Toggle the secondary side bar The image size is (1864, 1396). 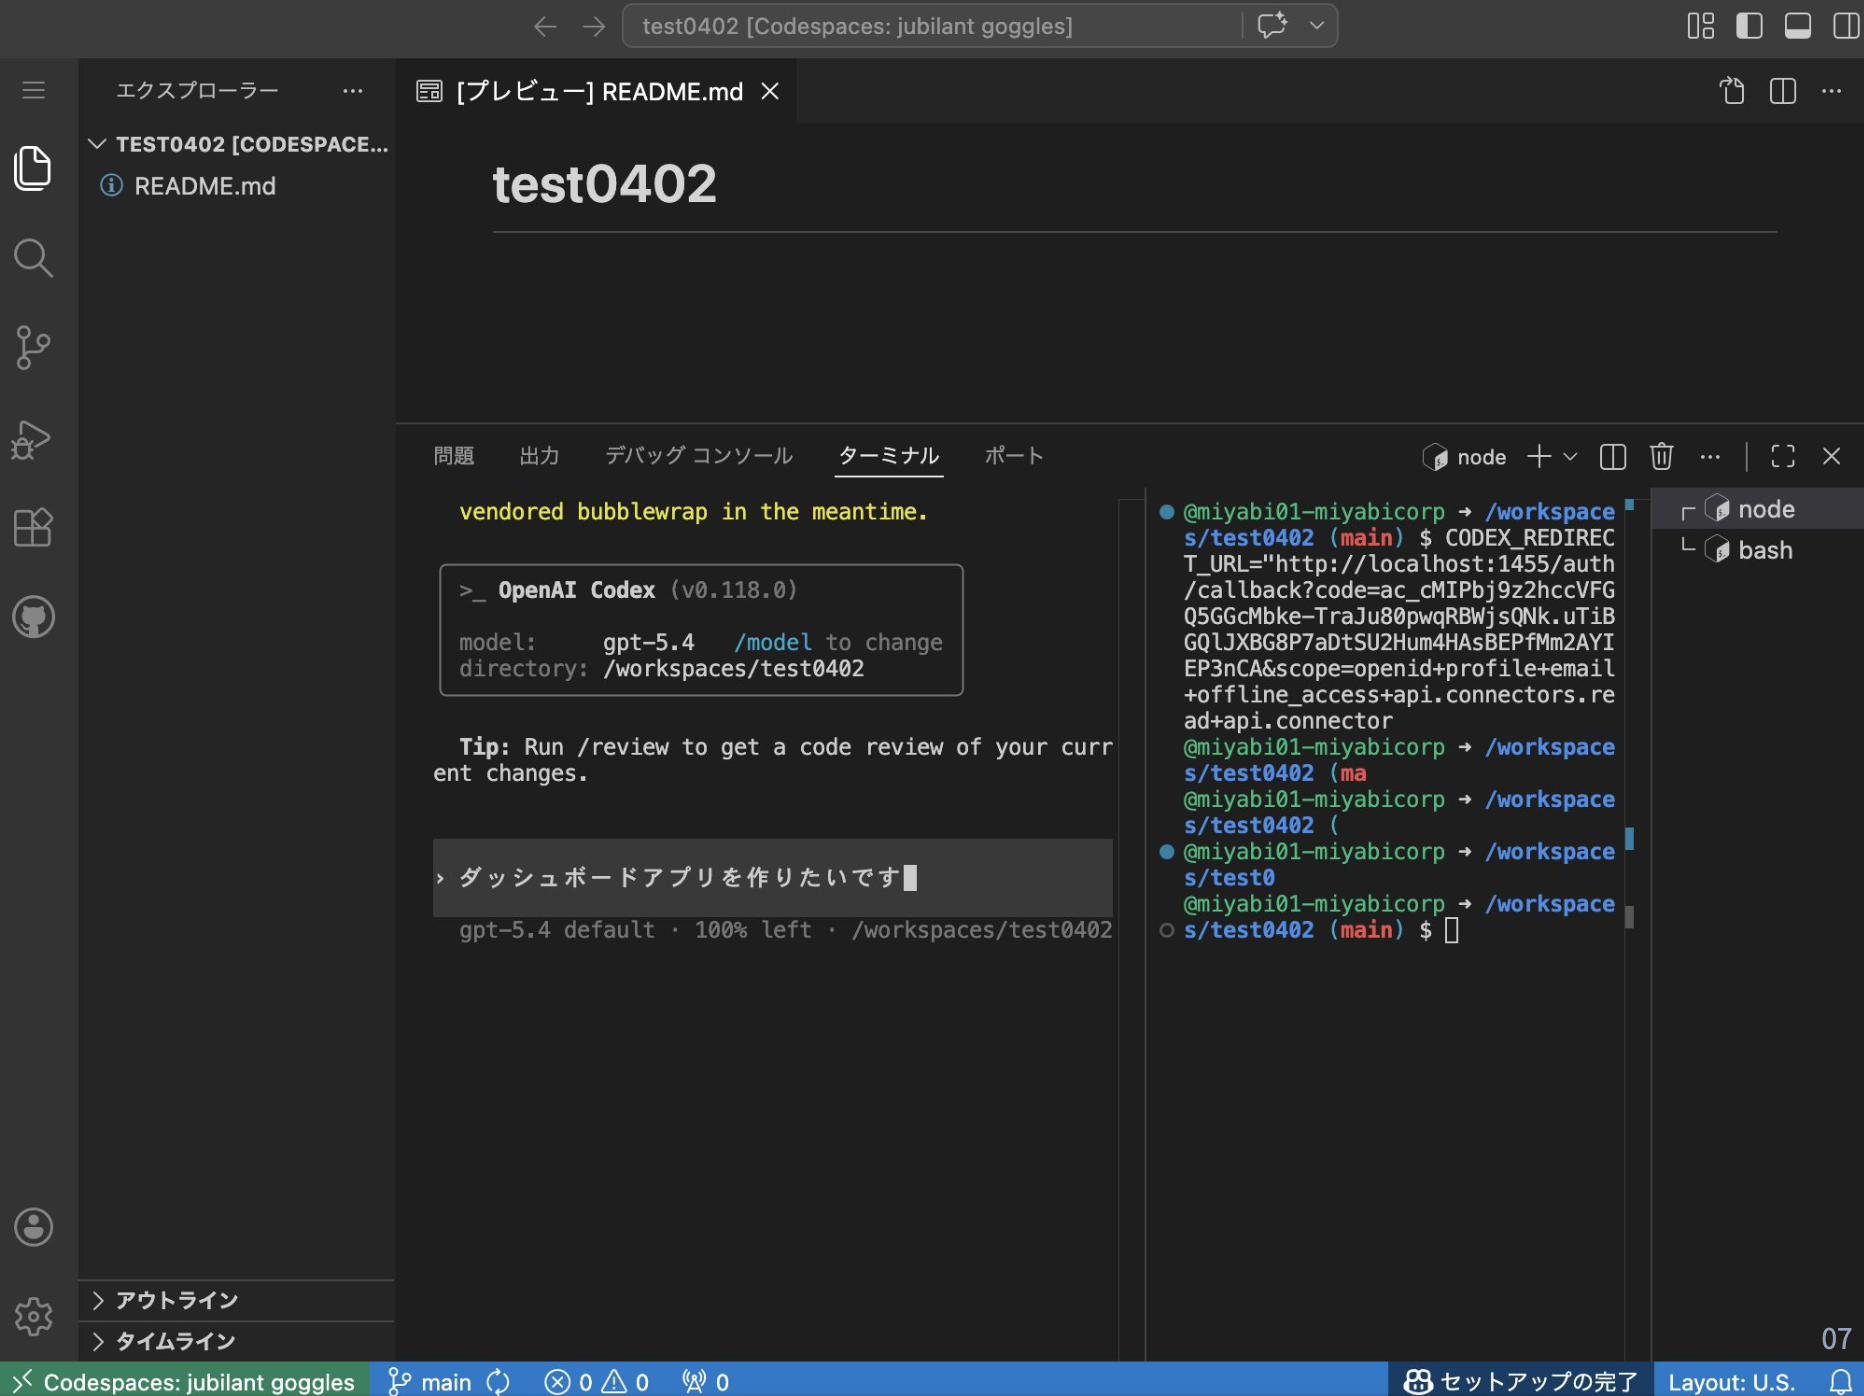point(1846,26)
